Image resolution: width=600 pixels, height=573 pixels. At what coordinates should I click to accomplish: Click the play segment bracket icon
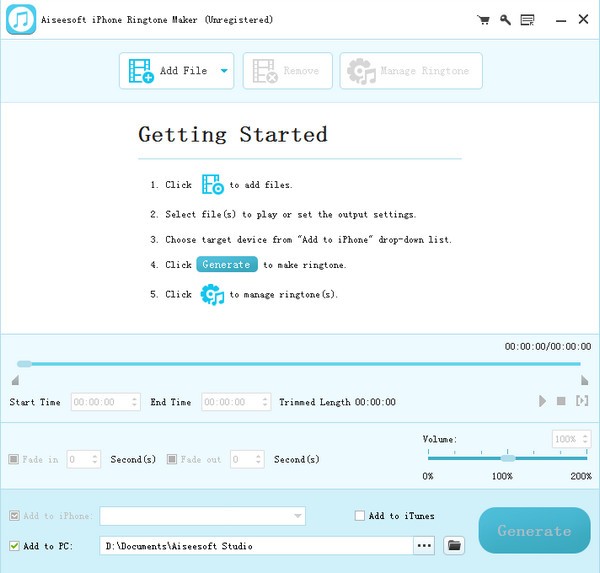point(582,401)
